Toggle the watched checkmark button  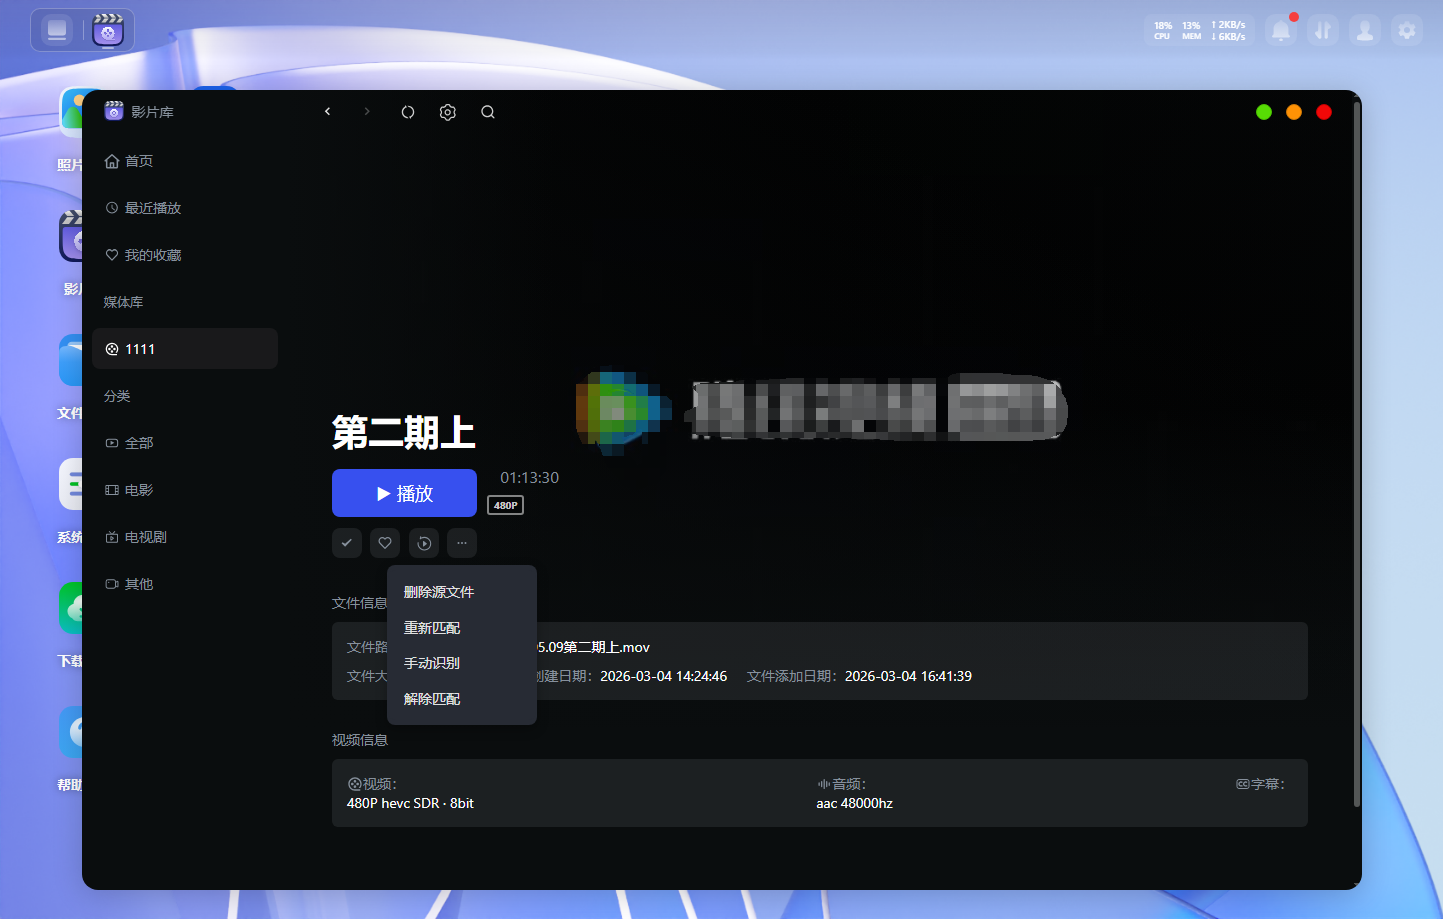[347, 543]
